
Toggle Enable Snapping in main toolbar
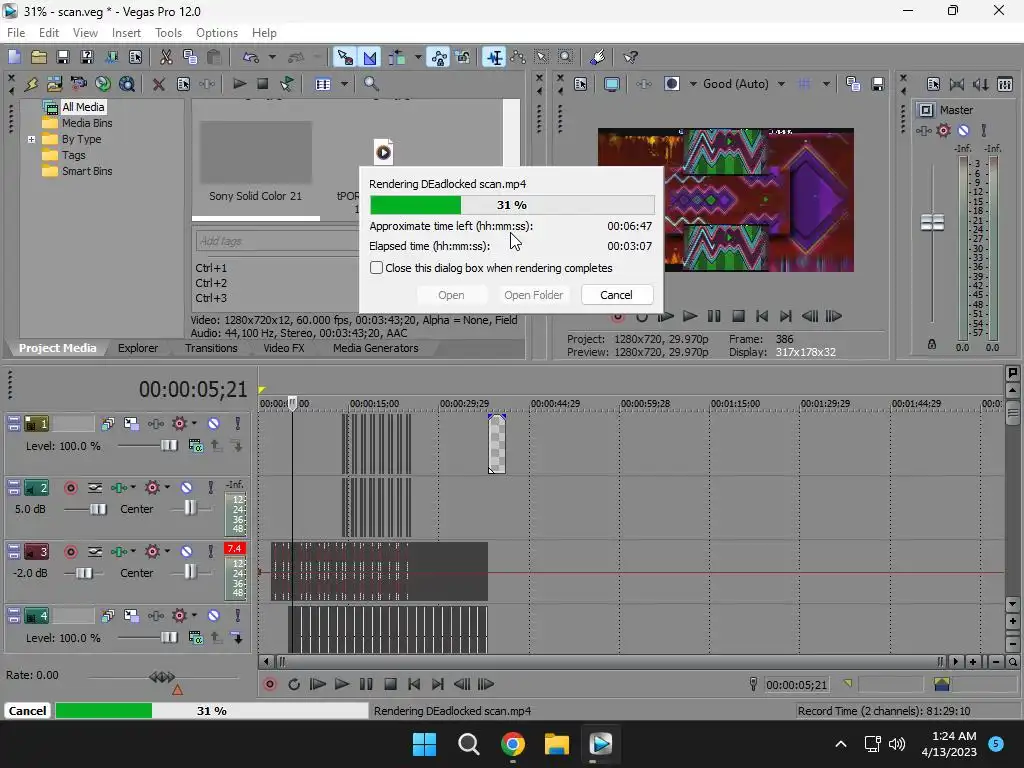click(345, 57)
